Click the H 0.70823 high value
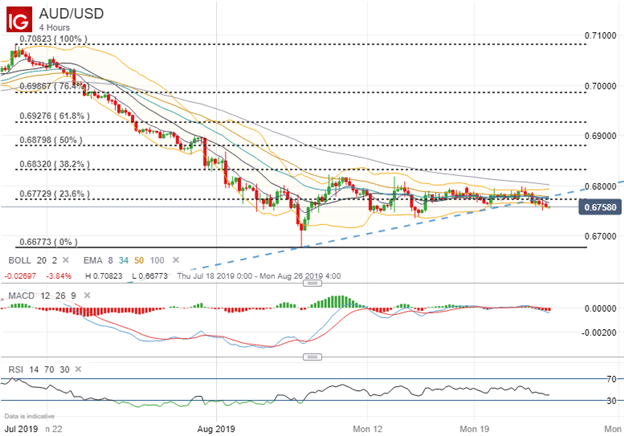 tap(103, 276)
